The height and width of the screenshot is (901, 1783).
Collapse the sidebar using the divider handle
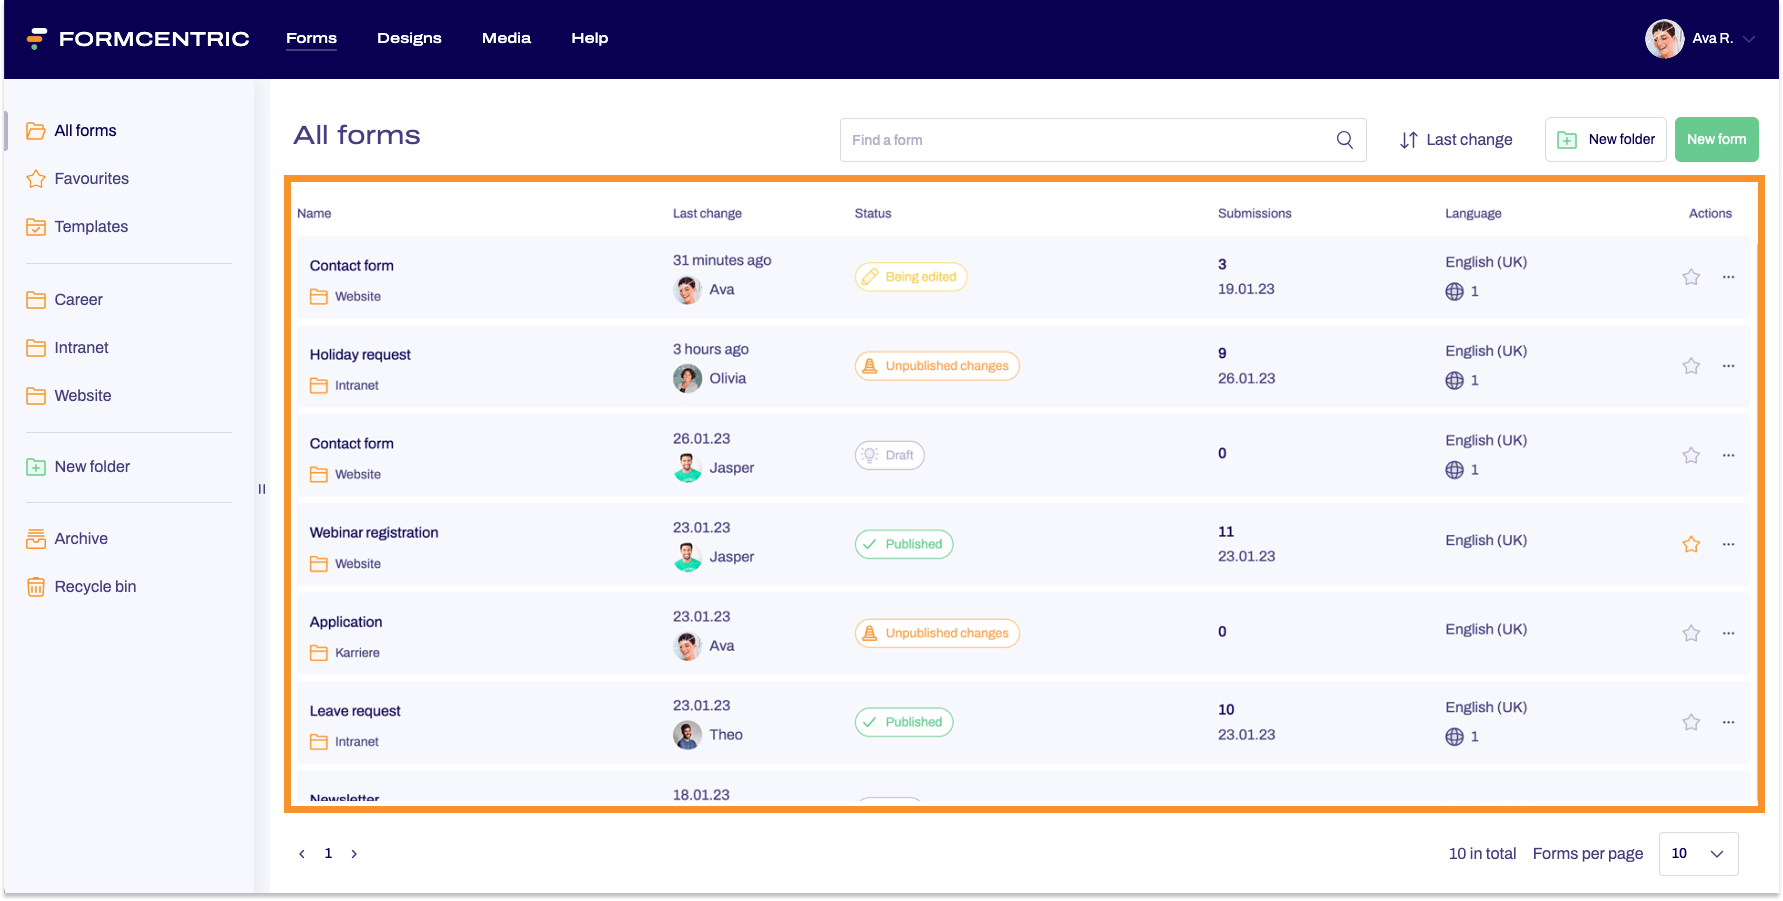(x=262, y=489)
